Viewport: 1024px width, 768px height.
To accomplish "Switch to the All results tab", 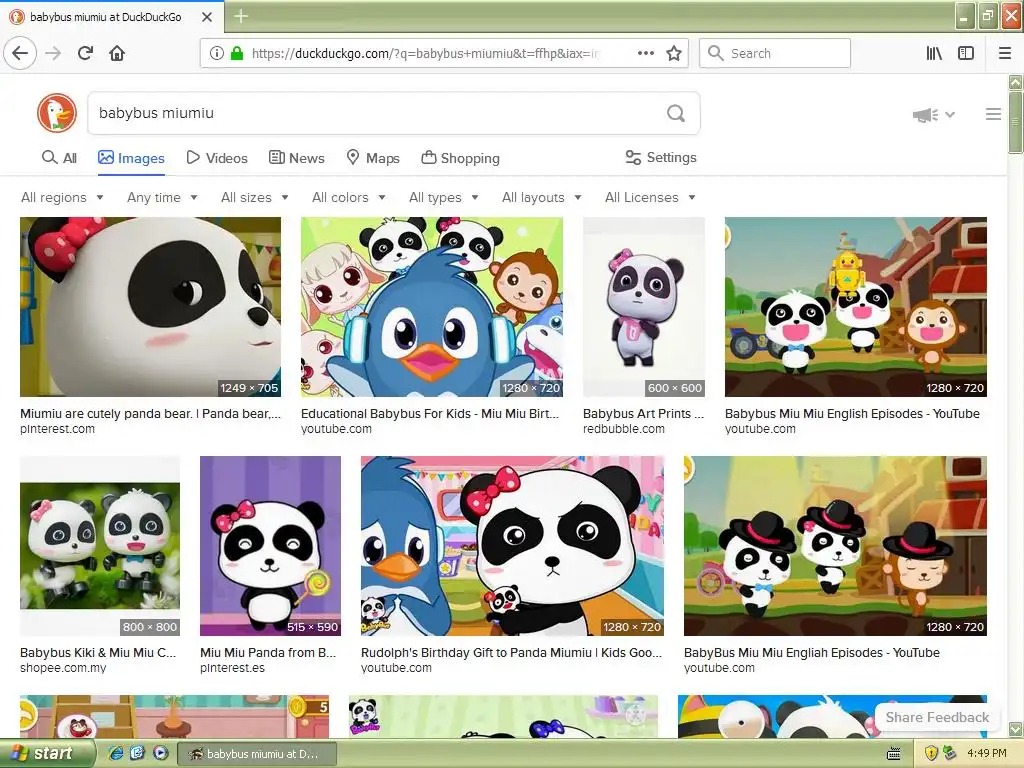I will click(x=59, y=158).
